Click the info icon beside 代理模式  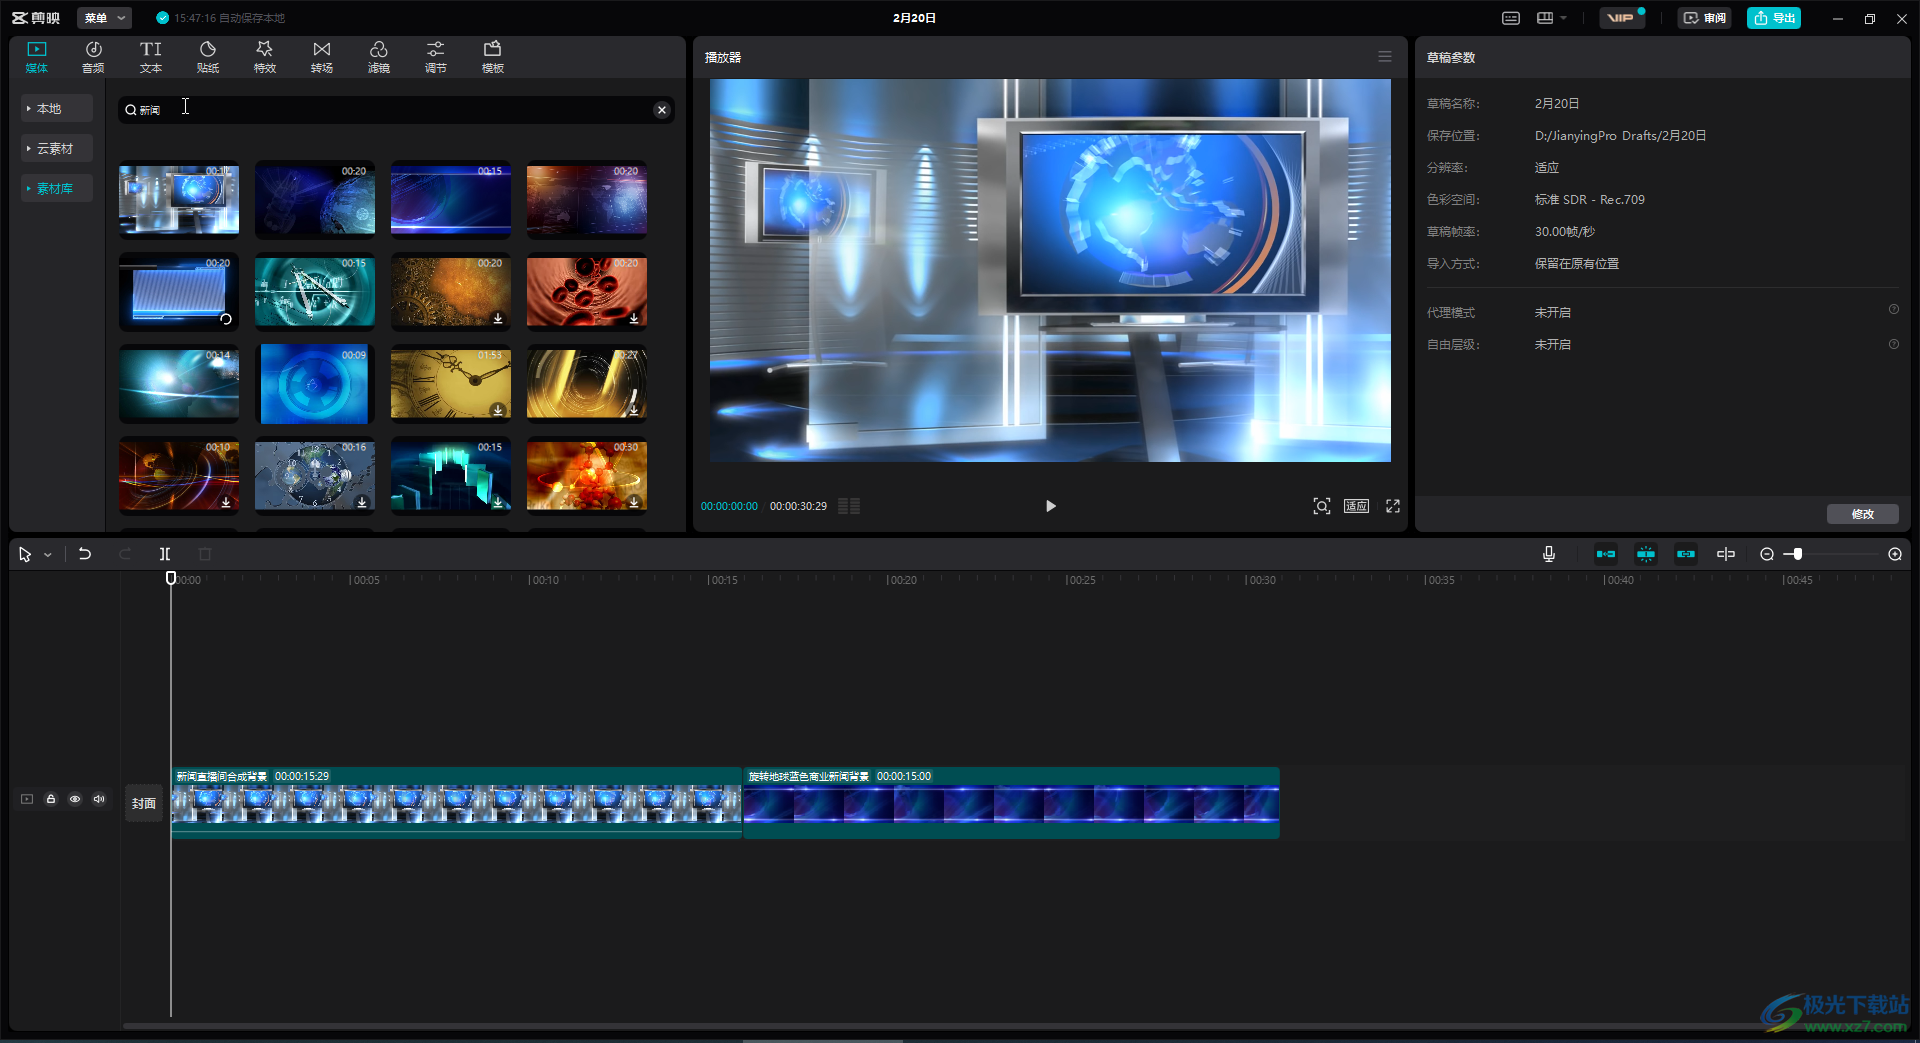(1893, 310)
